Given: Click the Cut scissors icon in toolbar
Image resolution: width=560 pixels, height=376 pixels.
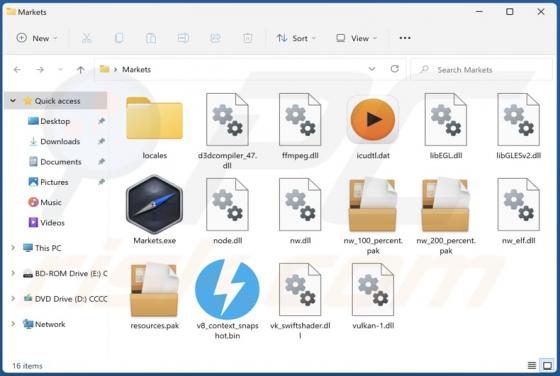Looking at the screenshot, I should (x=86, y=38).
